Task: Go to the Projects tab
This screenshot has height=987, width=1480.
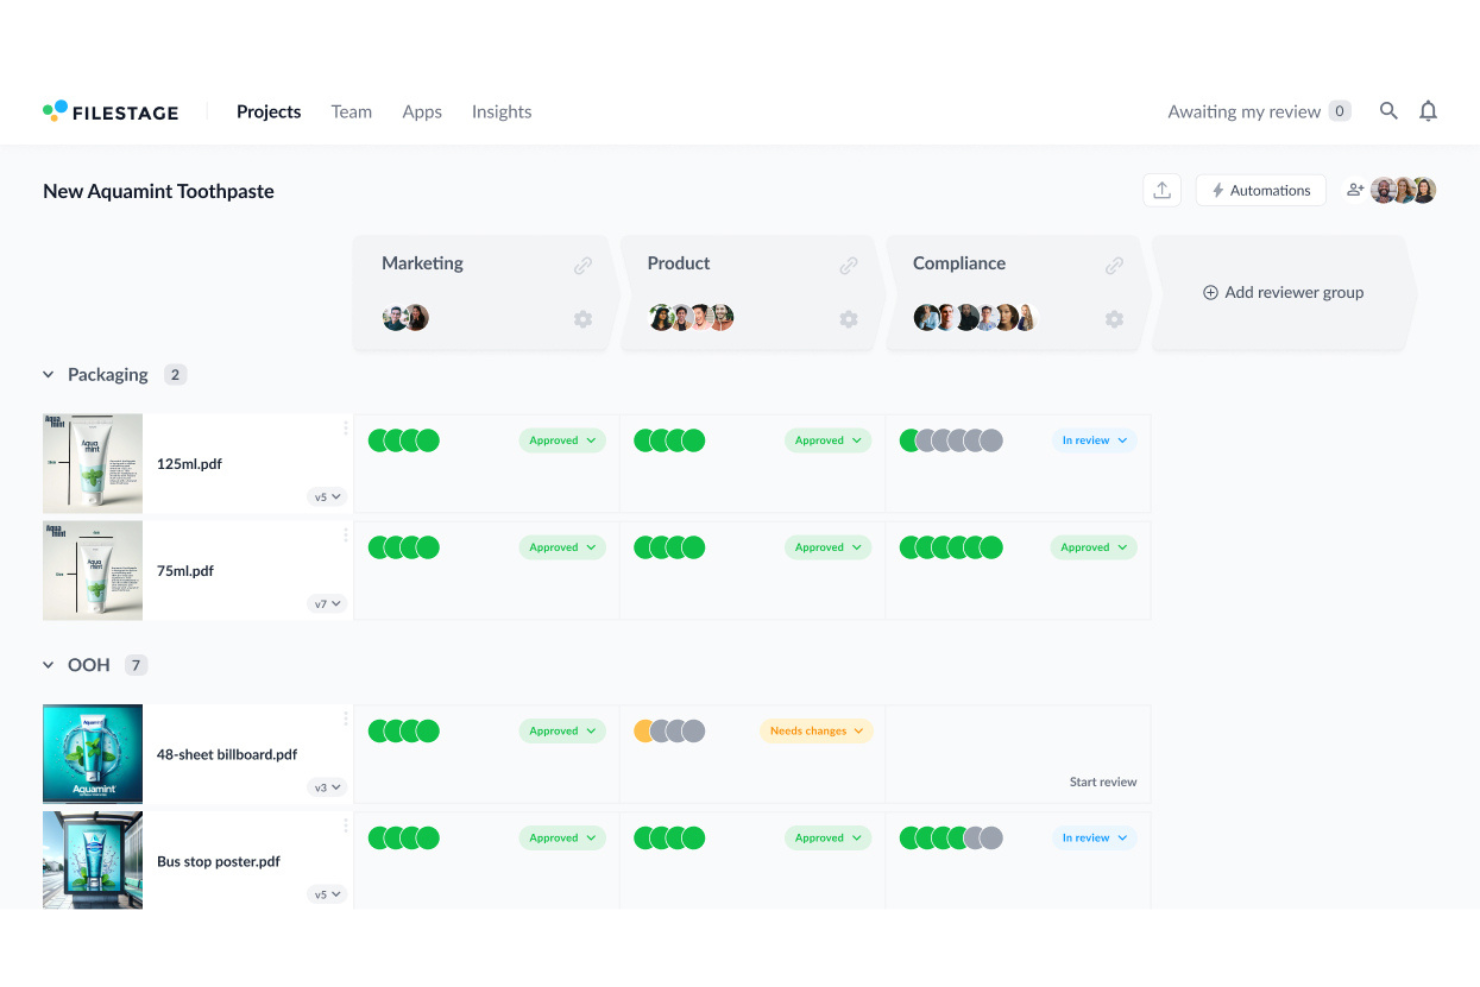Action: tap(269, 112)
